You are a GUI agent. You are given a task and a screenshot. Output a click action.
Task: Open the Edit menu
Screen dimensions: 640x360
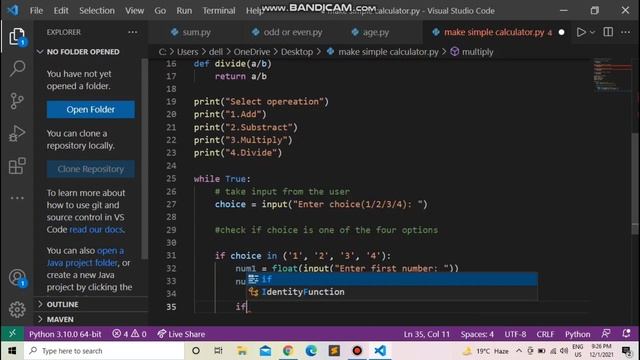(61, 11)
